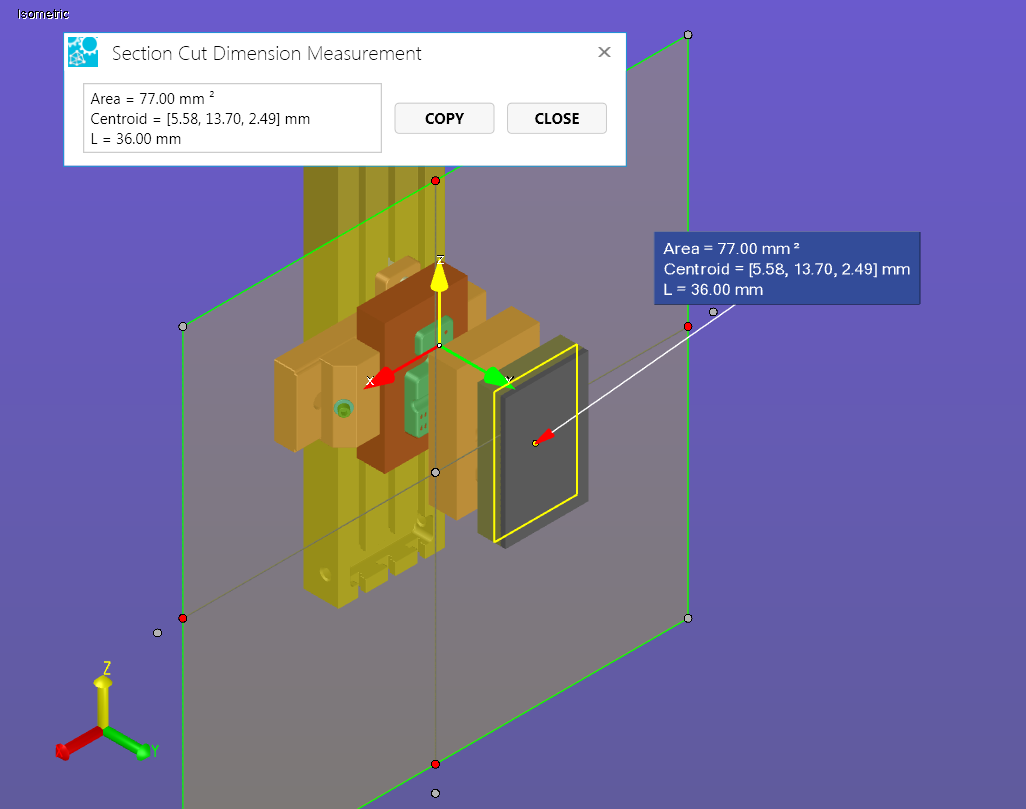Click the green screw head on the fixture
The image size is (1026, 809).
click(x=344, y=408)
